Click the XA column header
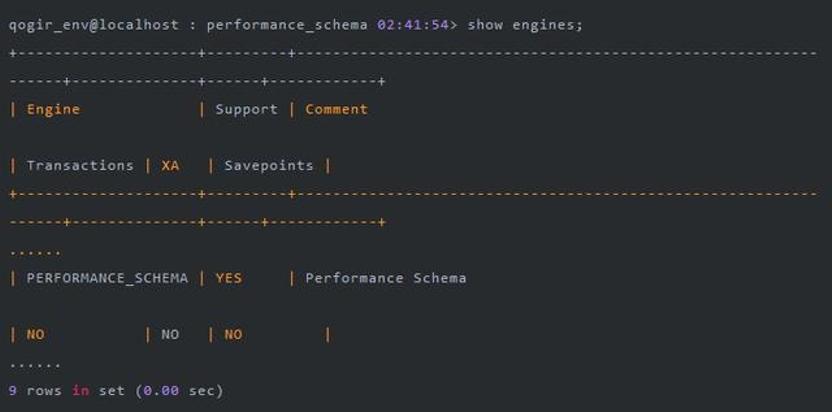The height and width of the screenshot is (412, 832). coord(170,165)
